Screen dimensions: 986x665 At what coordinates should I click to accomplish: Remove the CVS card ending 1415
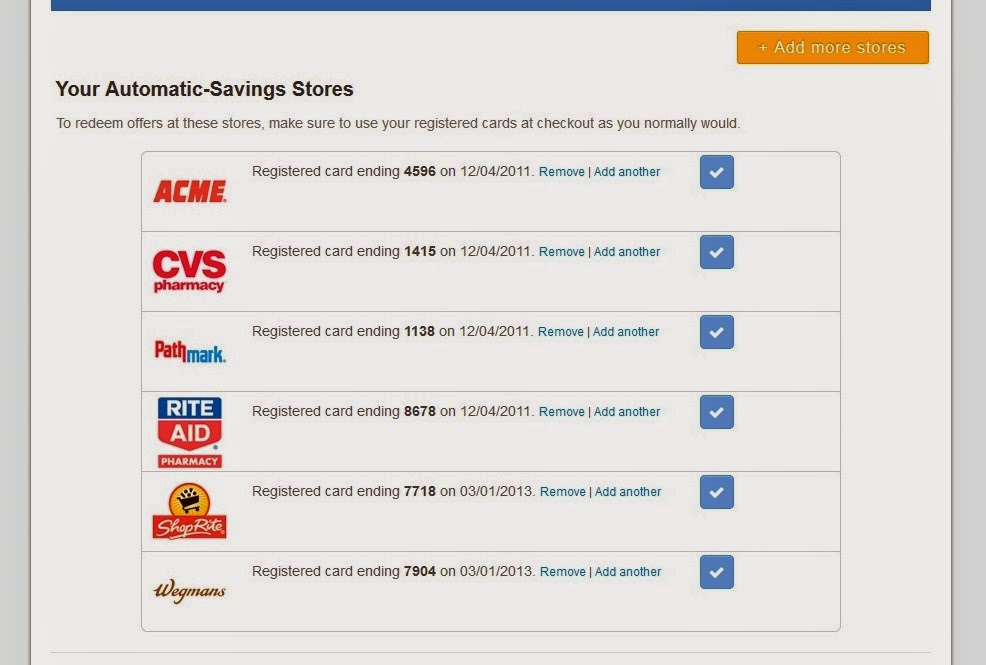[562, 251]
